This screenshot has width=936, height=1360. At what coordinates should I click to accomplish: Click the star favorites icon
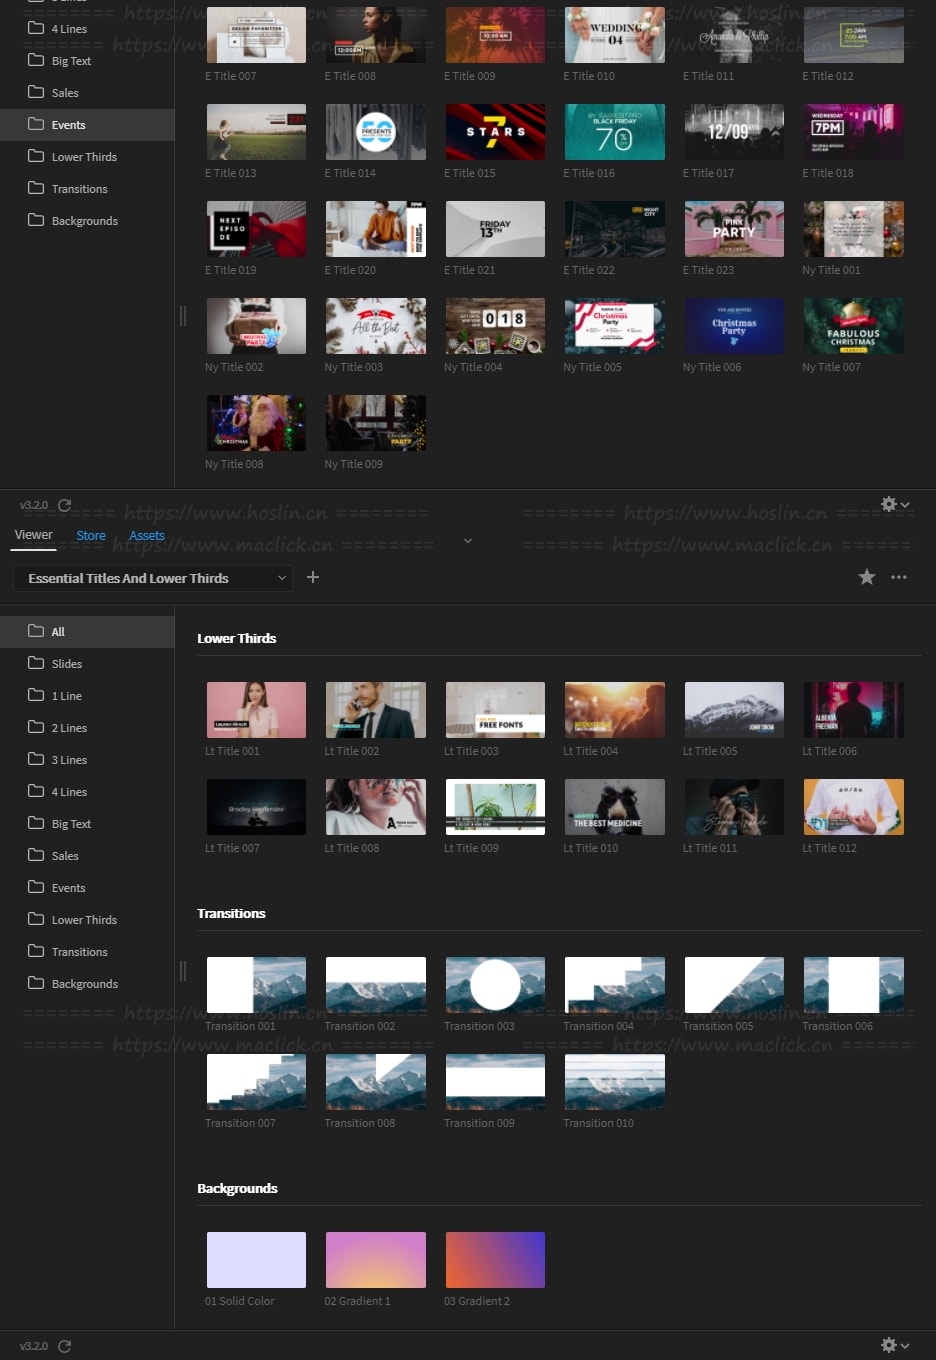867,577
